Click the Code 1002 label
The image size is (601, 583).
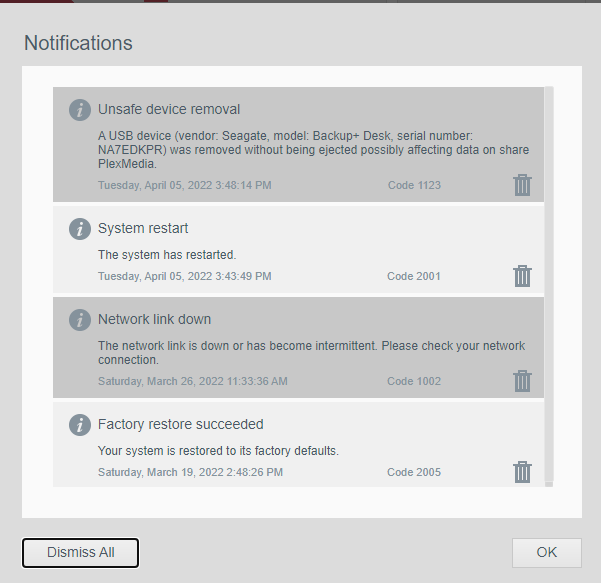pyautogui.click(x=414, y=381)
